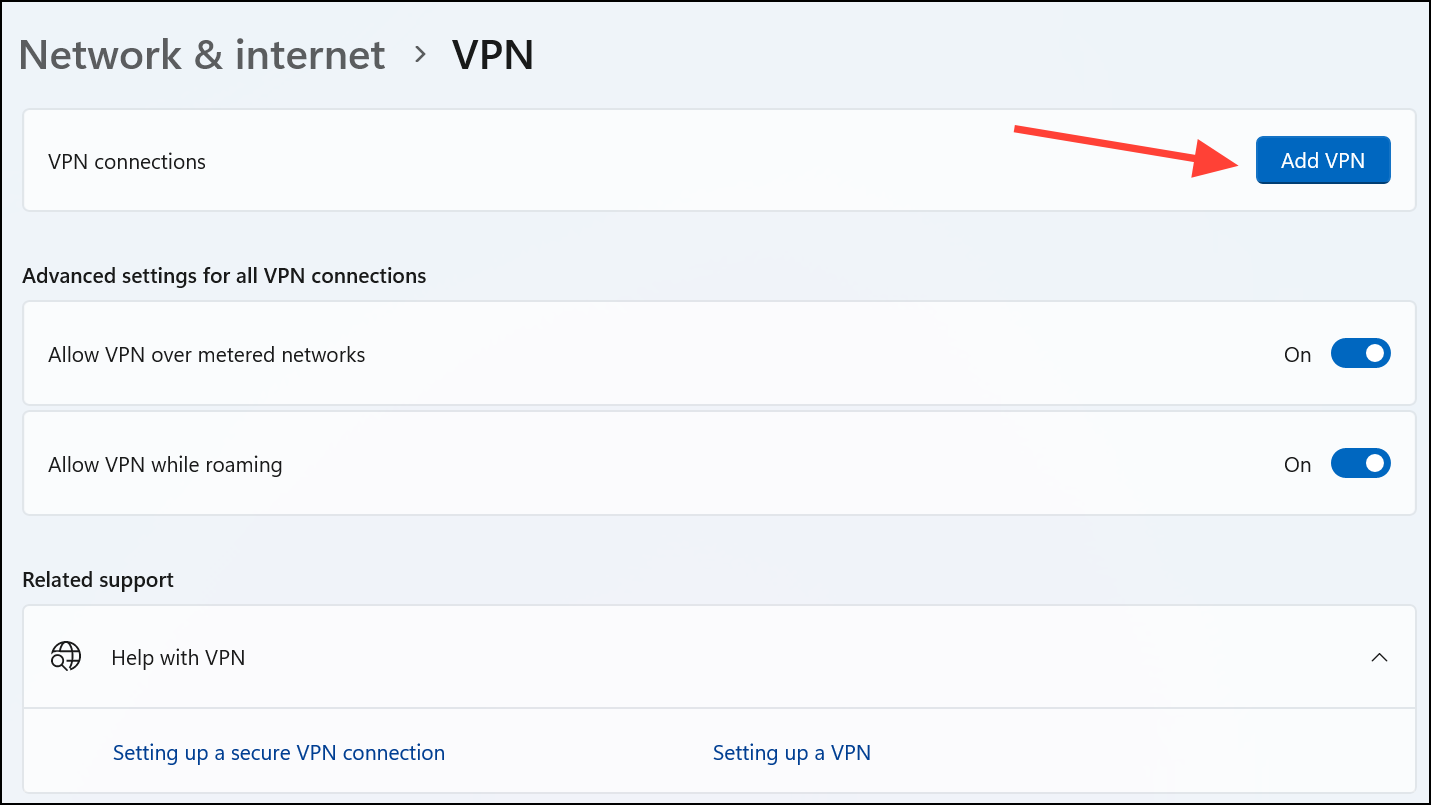
Task: Toggle the roaming VPN switch off
Action: pos(1361,463)
